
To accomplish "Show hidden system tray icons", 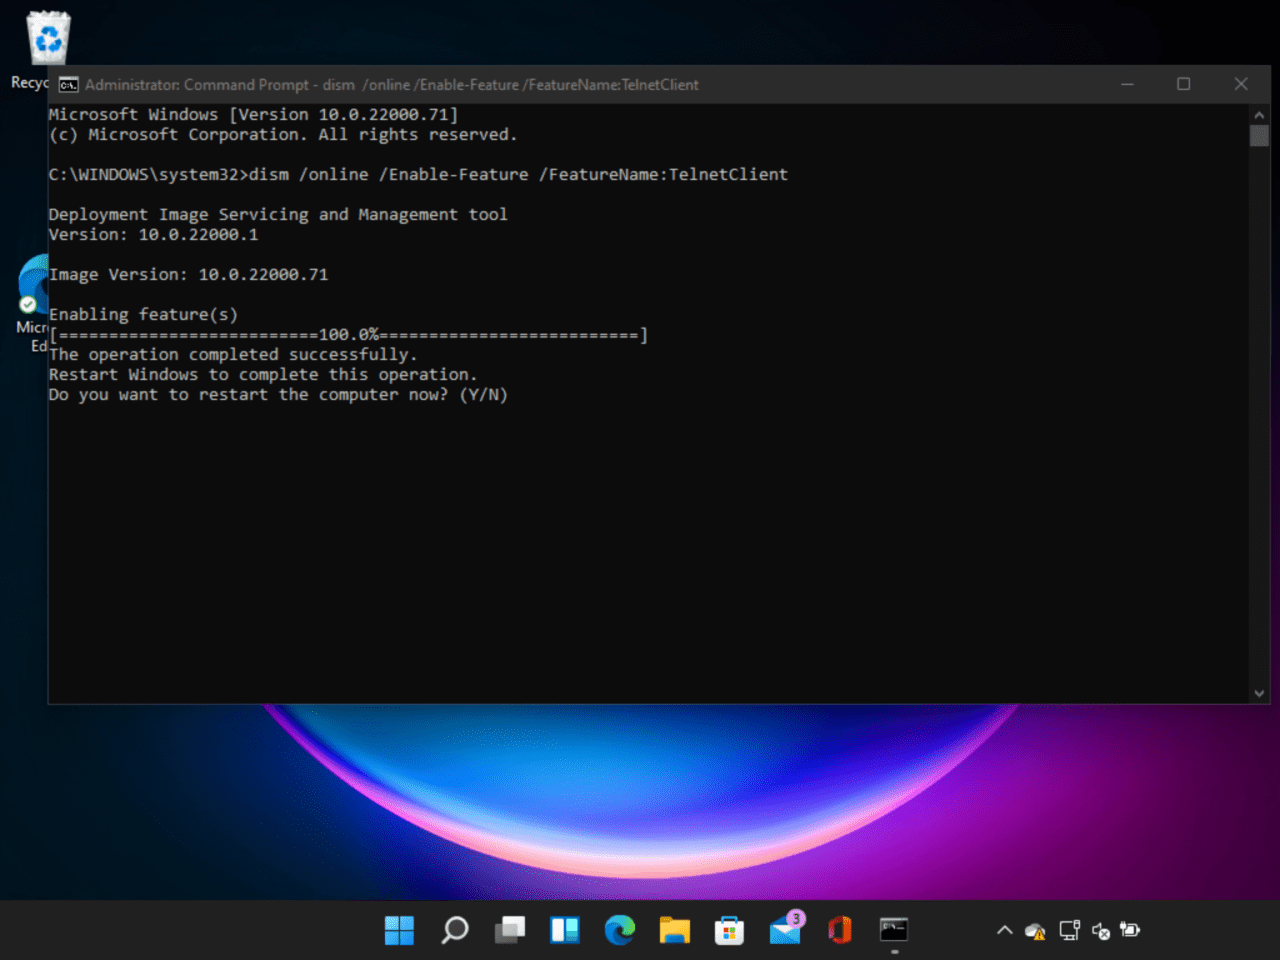I will pyautogui.click(x=1004, y=930).
